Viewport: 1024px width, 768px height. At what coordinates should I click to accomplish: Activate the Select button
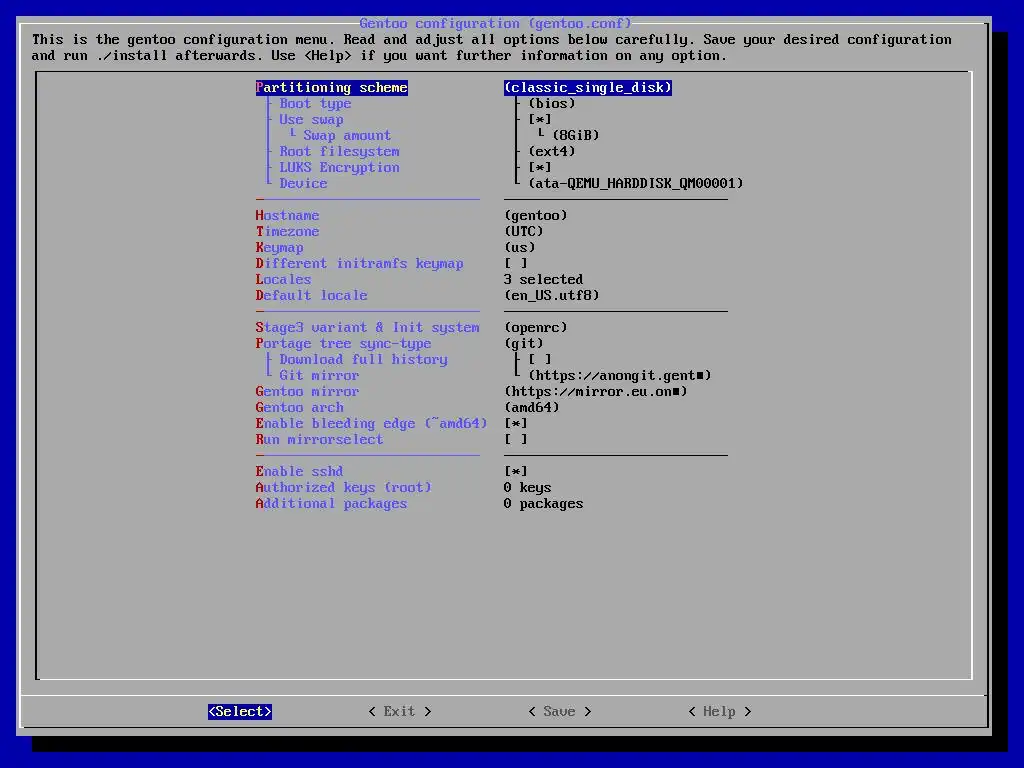[x=240, y=711]
